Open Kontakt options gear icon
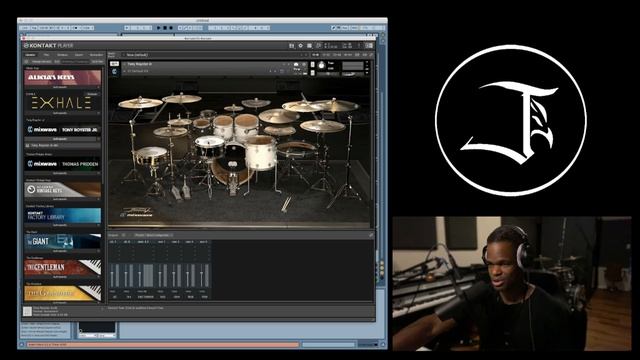This screenshot has width=640, height=360. click(x=300, y=46)
